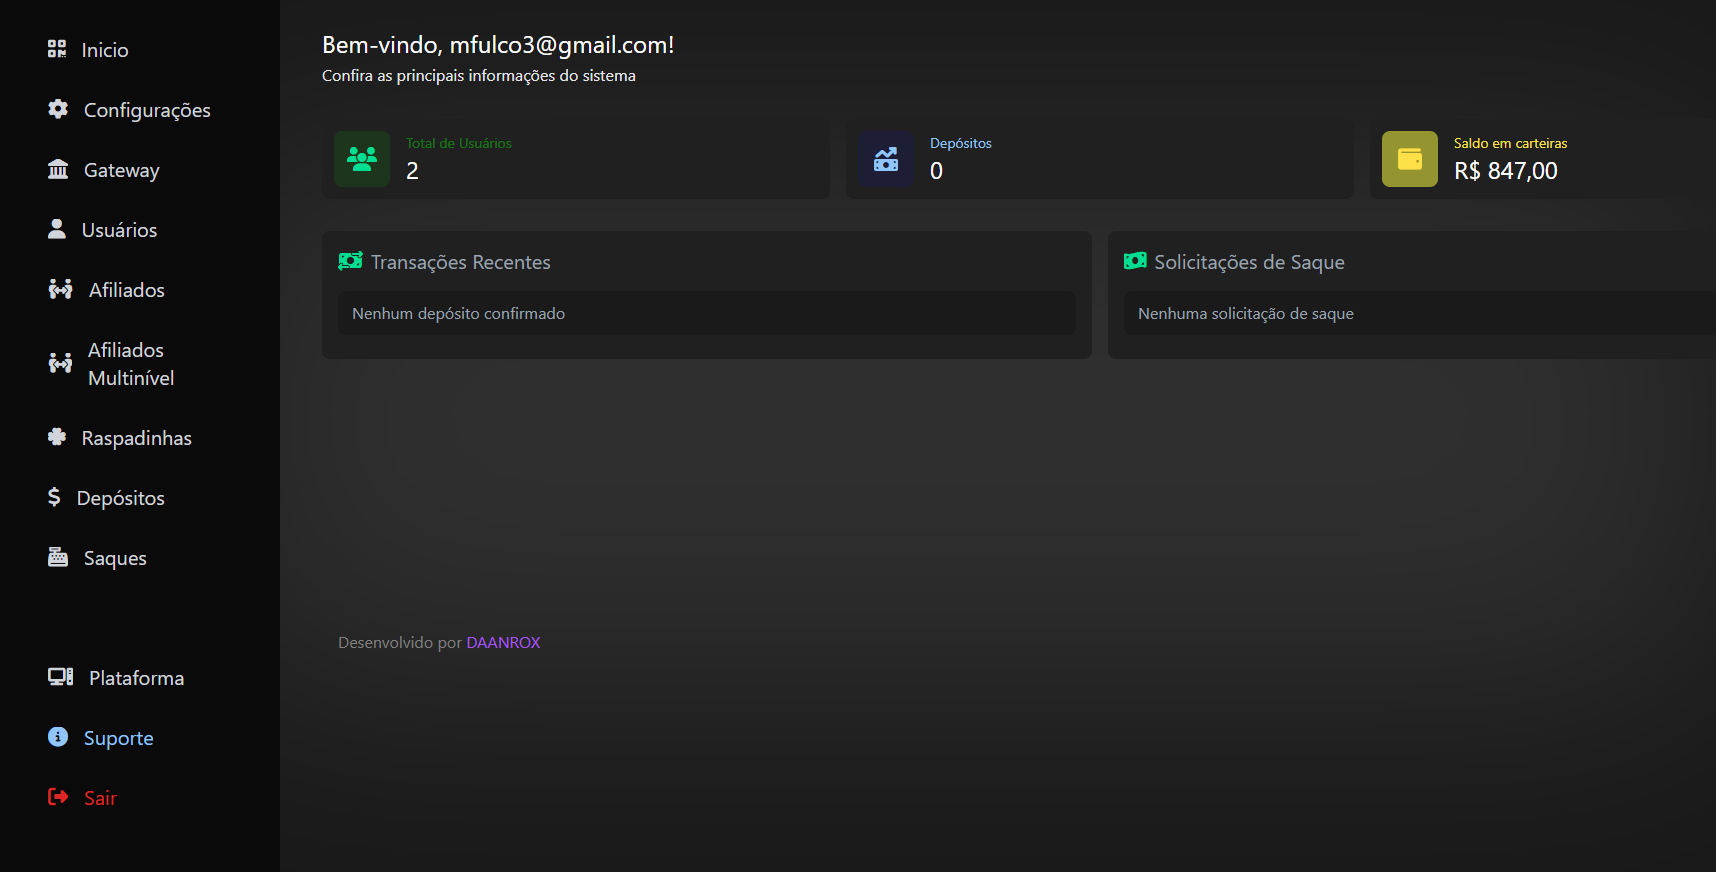Open Configurações in the sidebar

[147, 110]
